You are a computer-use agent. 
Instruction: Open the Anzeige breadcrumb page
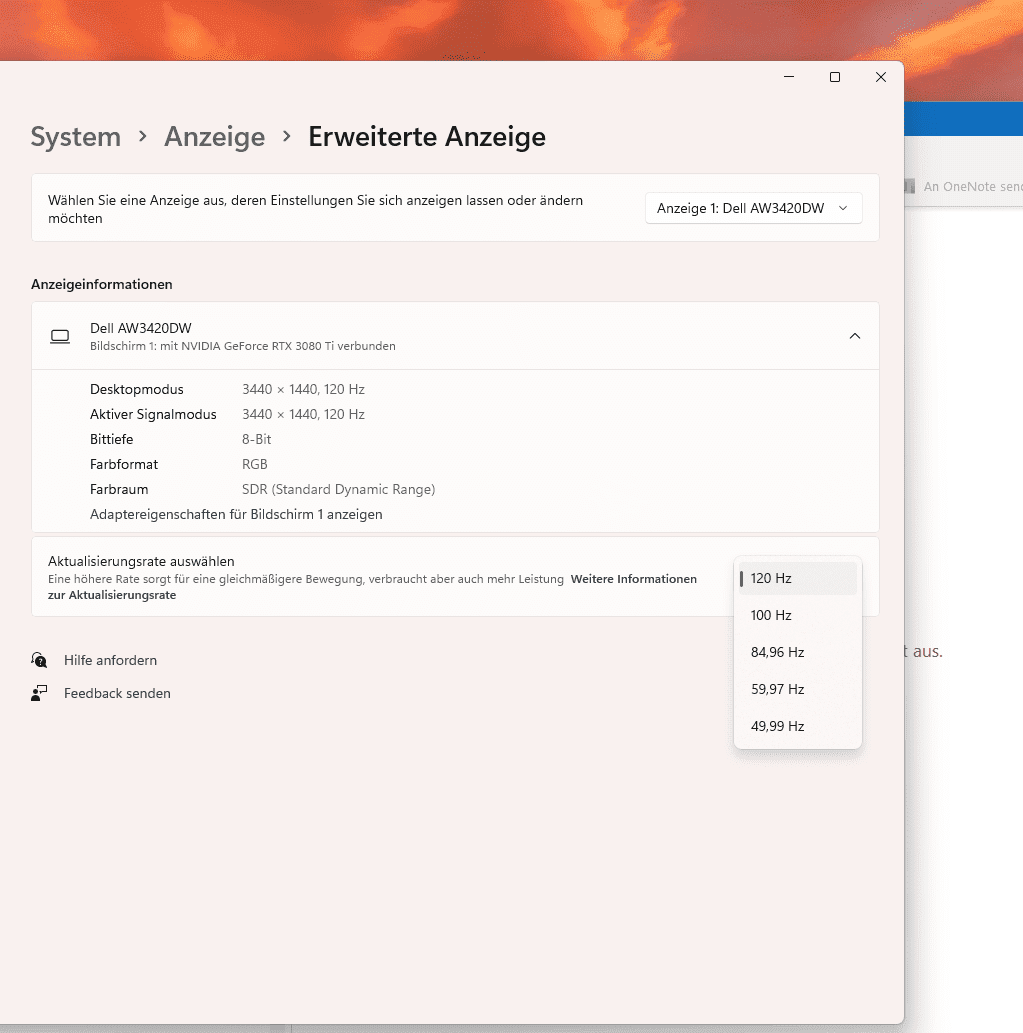pyautogui.click(x=214, y=137)
